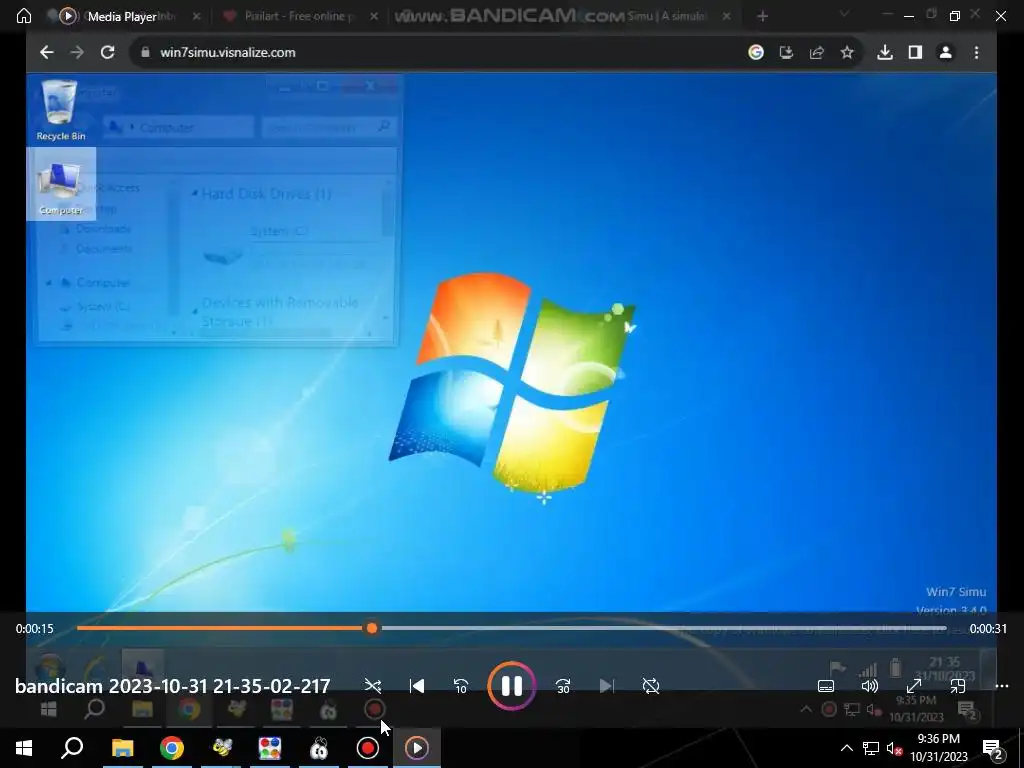Screen dimensions: 1024x768
Task: Pause the video playback
Action: [x=511, y=686]
